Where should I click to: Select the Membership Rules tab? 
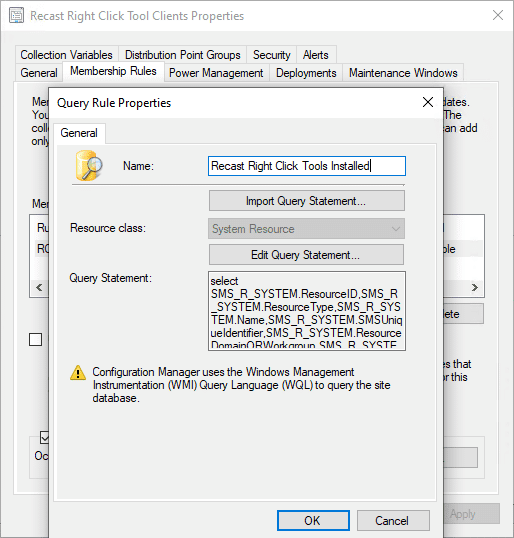tap(113, 71)
